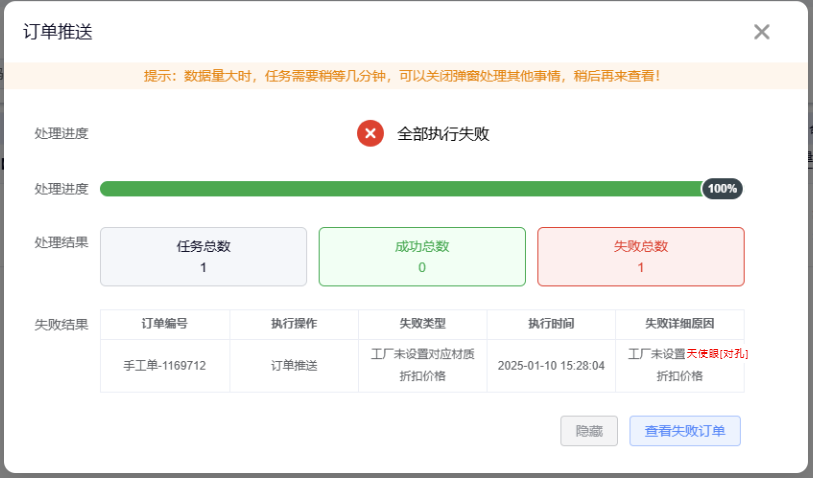Click the orange hint banner text
Viewport: 813px width, 478px height.
(402, 76)
